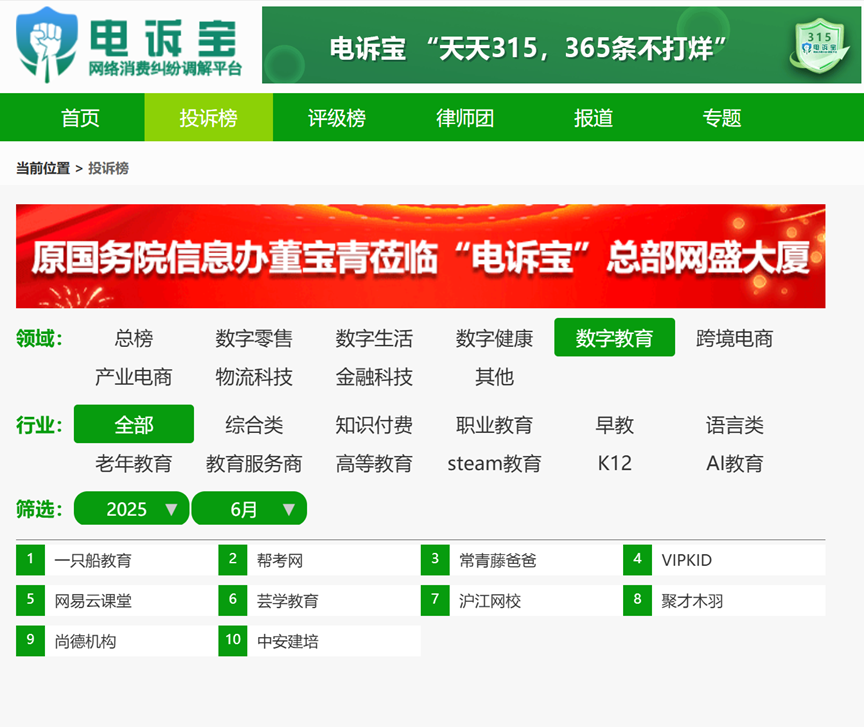Image resolution: width=864 pixels, height=727 pixels.
Task: Select the highlighted 数字教育 domain
Action: [614, 337]
